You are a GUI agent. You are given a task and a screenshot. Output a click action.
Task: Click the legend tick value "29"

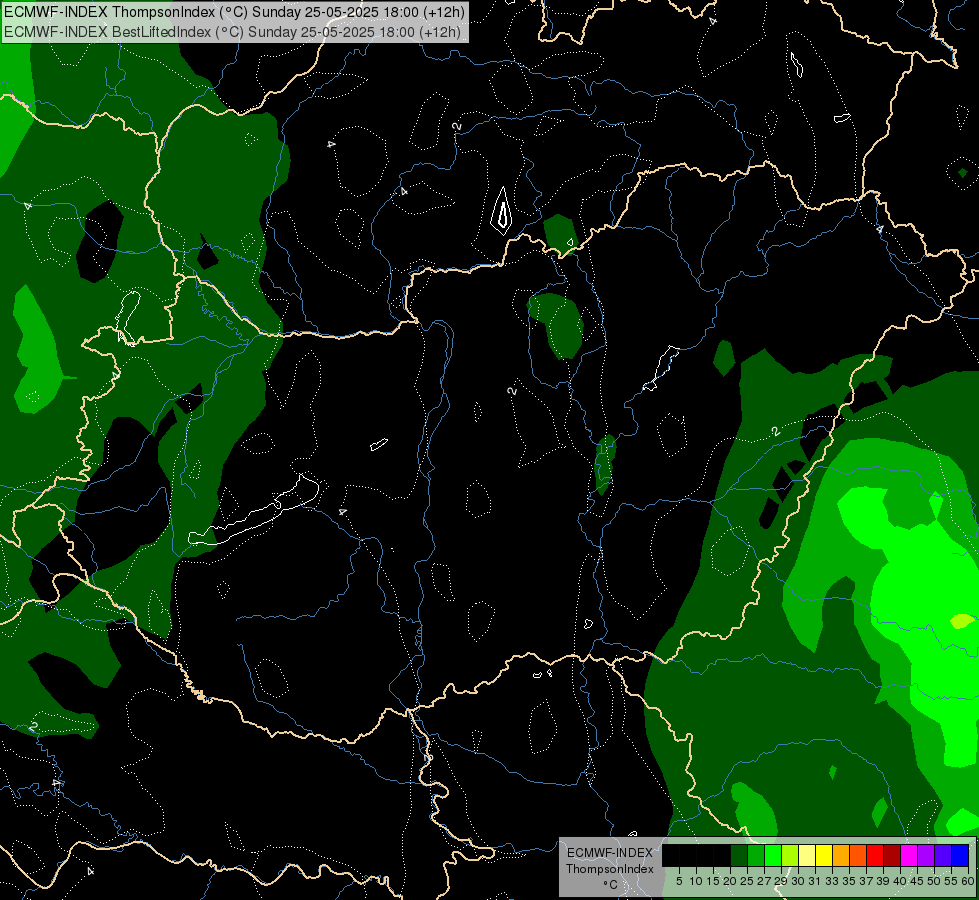(781, 881)
